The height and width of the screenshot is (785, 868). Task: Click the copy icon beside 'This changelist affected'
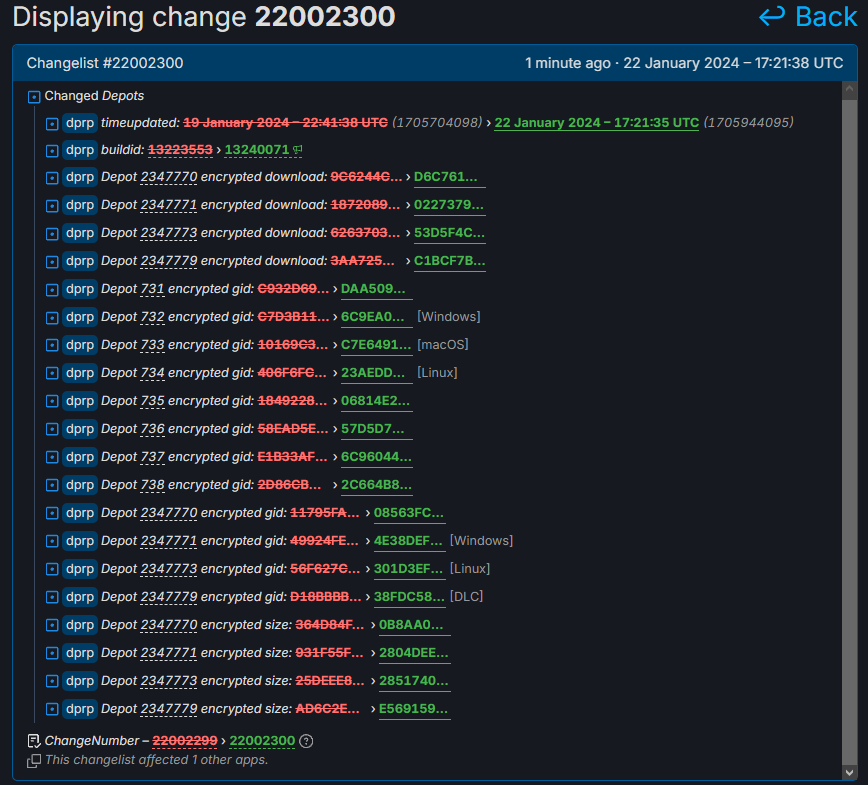[34, 761]
